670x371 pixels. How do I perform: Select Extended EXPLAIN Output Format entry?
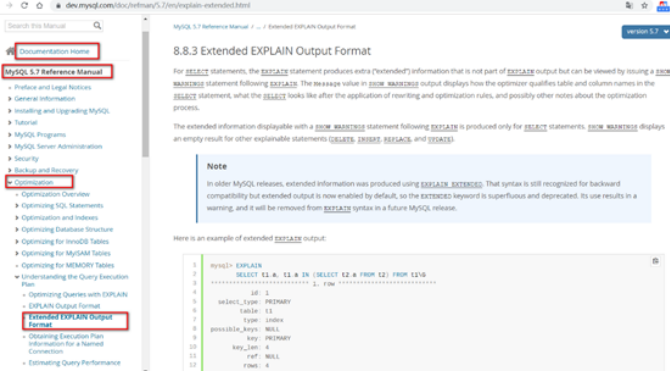71,321
